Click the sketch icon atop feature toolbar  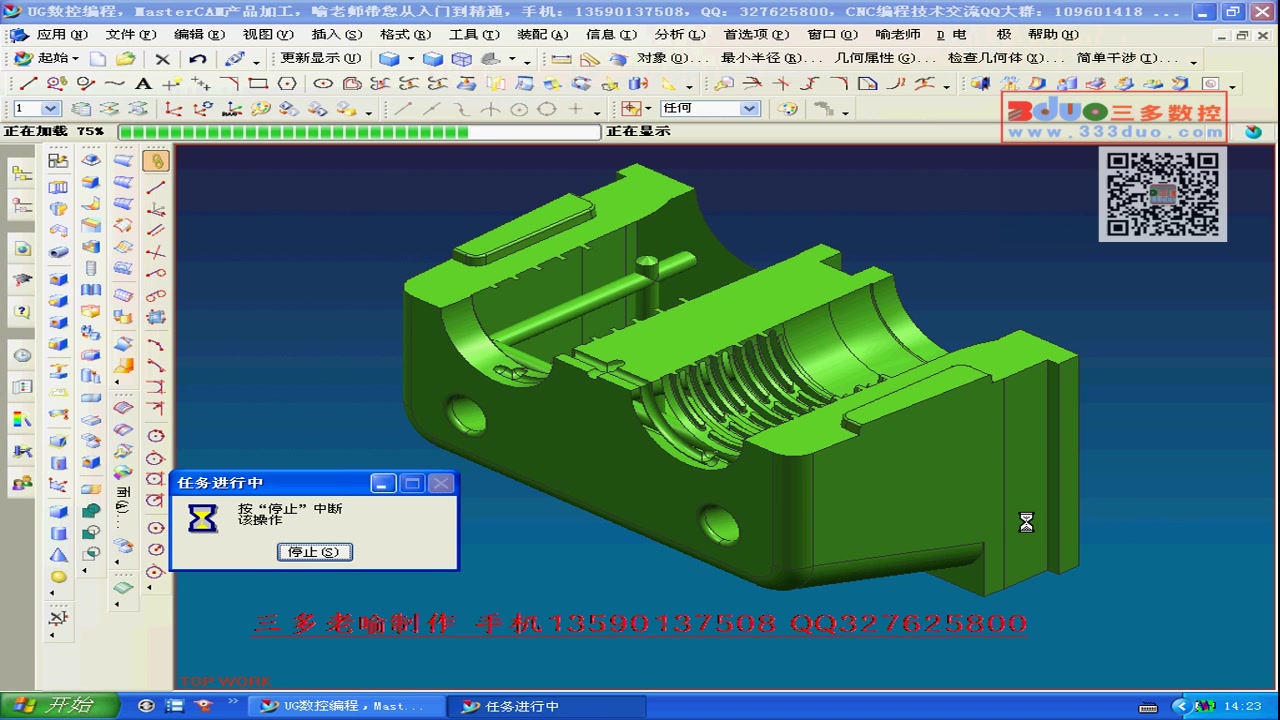pos(58,160)
